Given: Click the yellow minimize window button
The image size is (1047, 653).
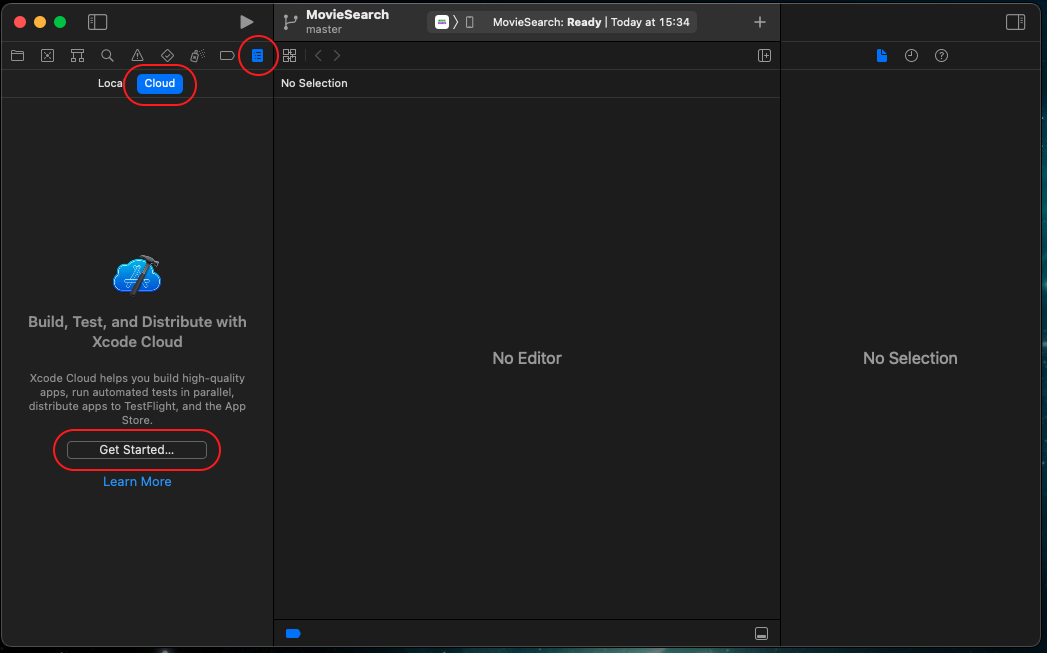Looking at the screenshot, I should (x=40, y=22).
